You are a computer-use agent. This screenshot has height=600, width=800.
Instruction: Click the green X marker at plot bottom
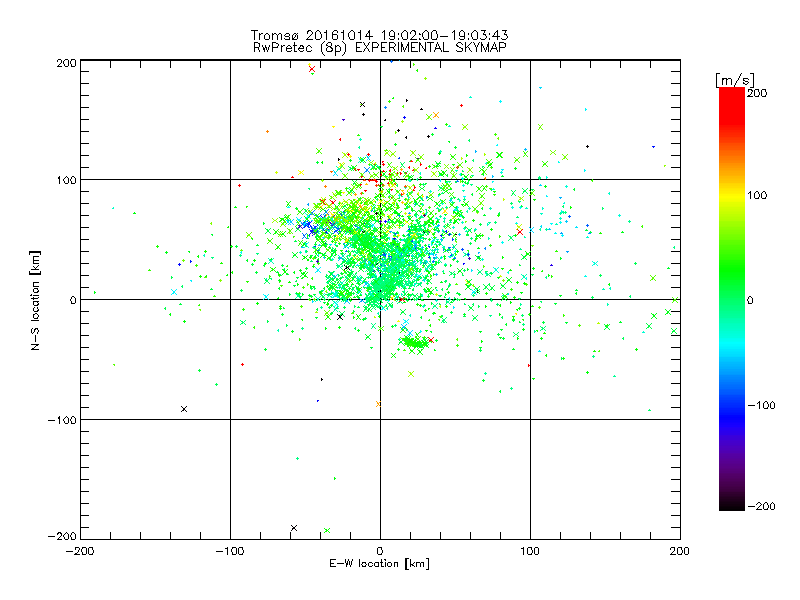[x=327, y=531]
